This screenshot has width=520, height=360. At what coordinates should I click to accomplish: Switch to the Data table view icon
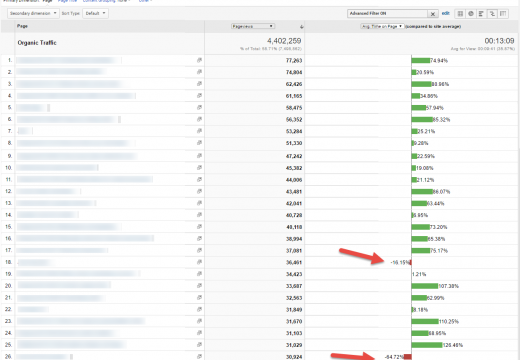coord(460,14)
